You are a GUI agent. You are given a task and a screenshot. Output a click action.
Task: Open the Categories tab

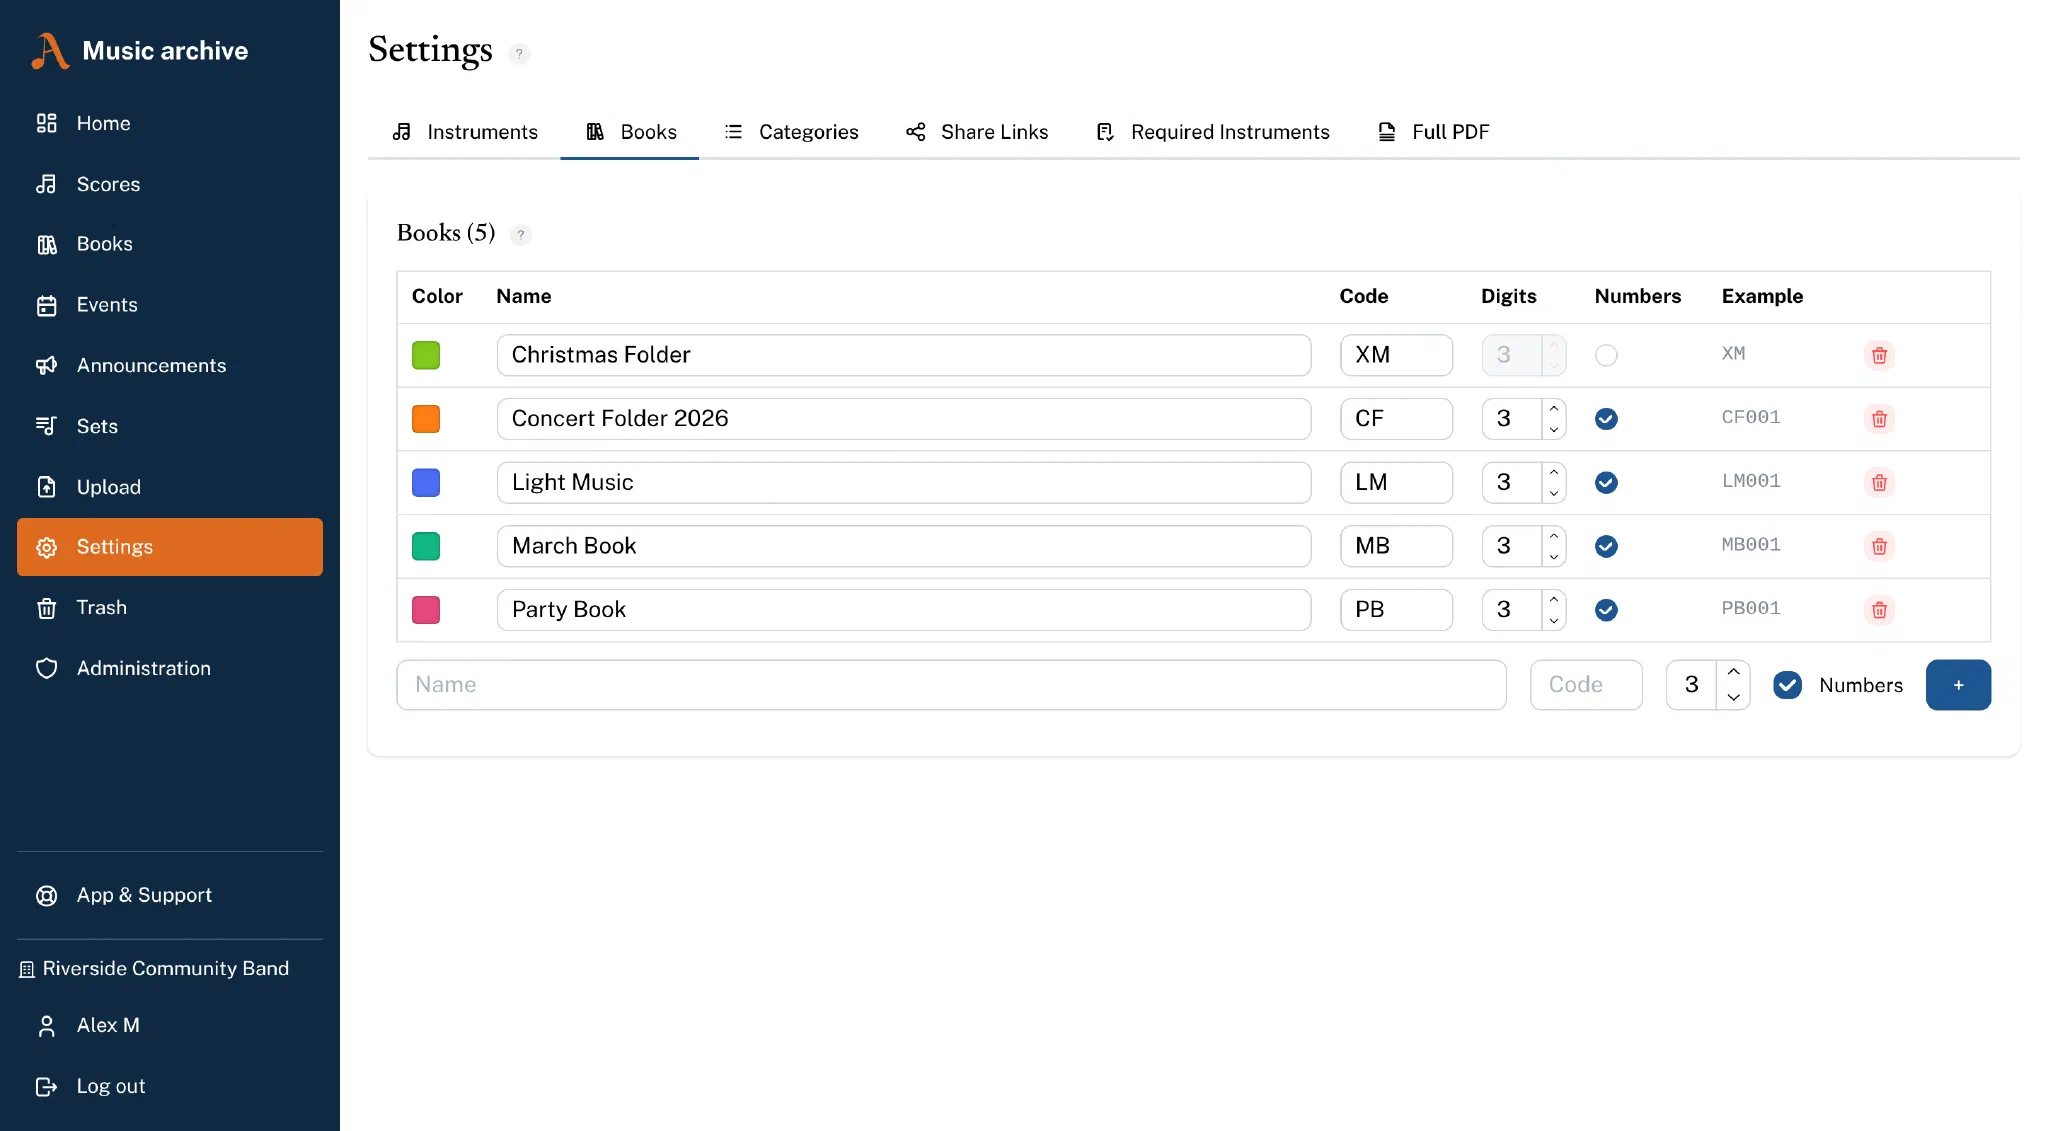point(791,132)
